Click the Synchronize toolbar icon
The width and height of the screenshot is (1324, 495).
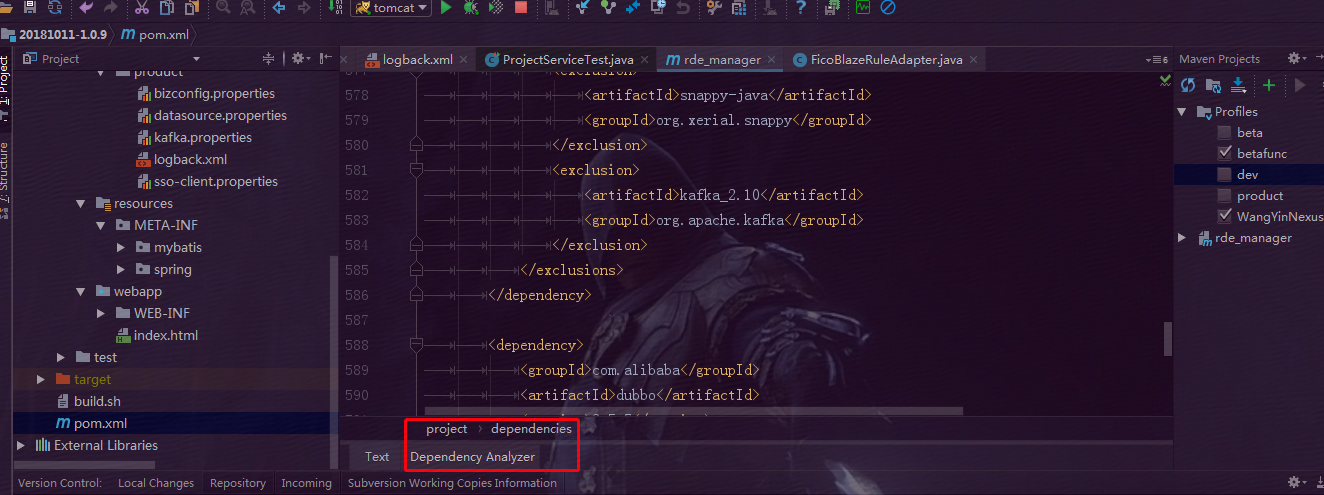[53, 8]
